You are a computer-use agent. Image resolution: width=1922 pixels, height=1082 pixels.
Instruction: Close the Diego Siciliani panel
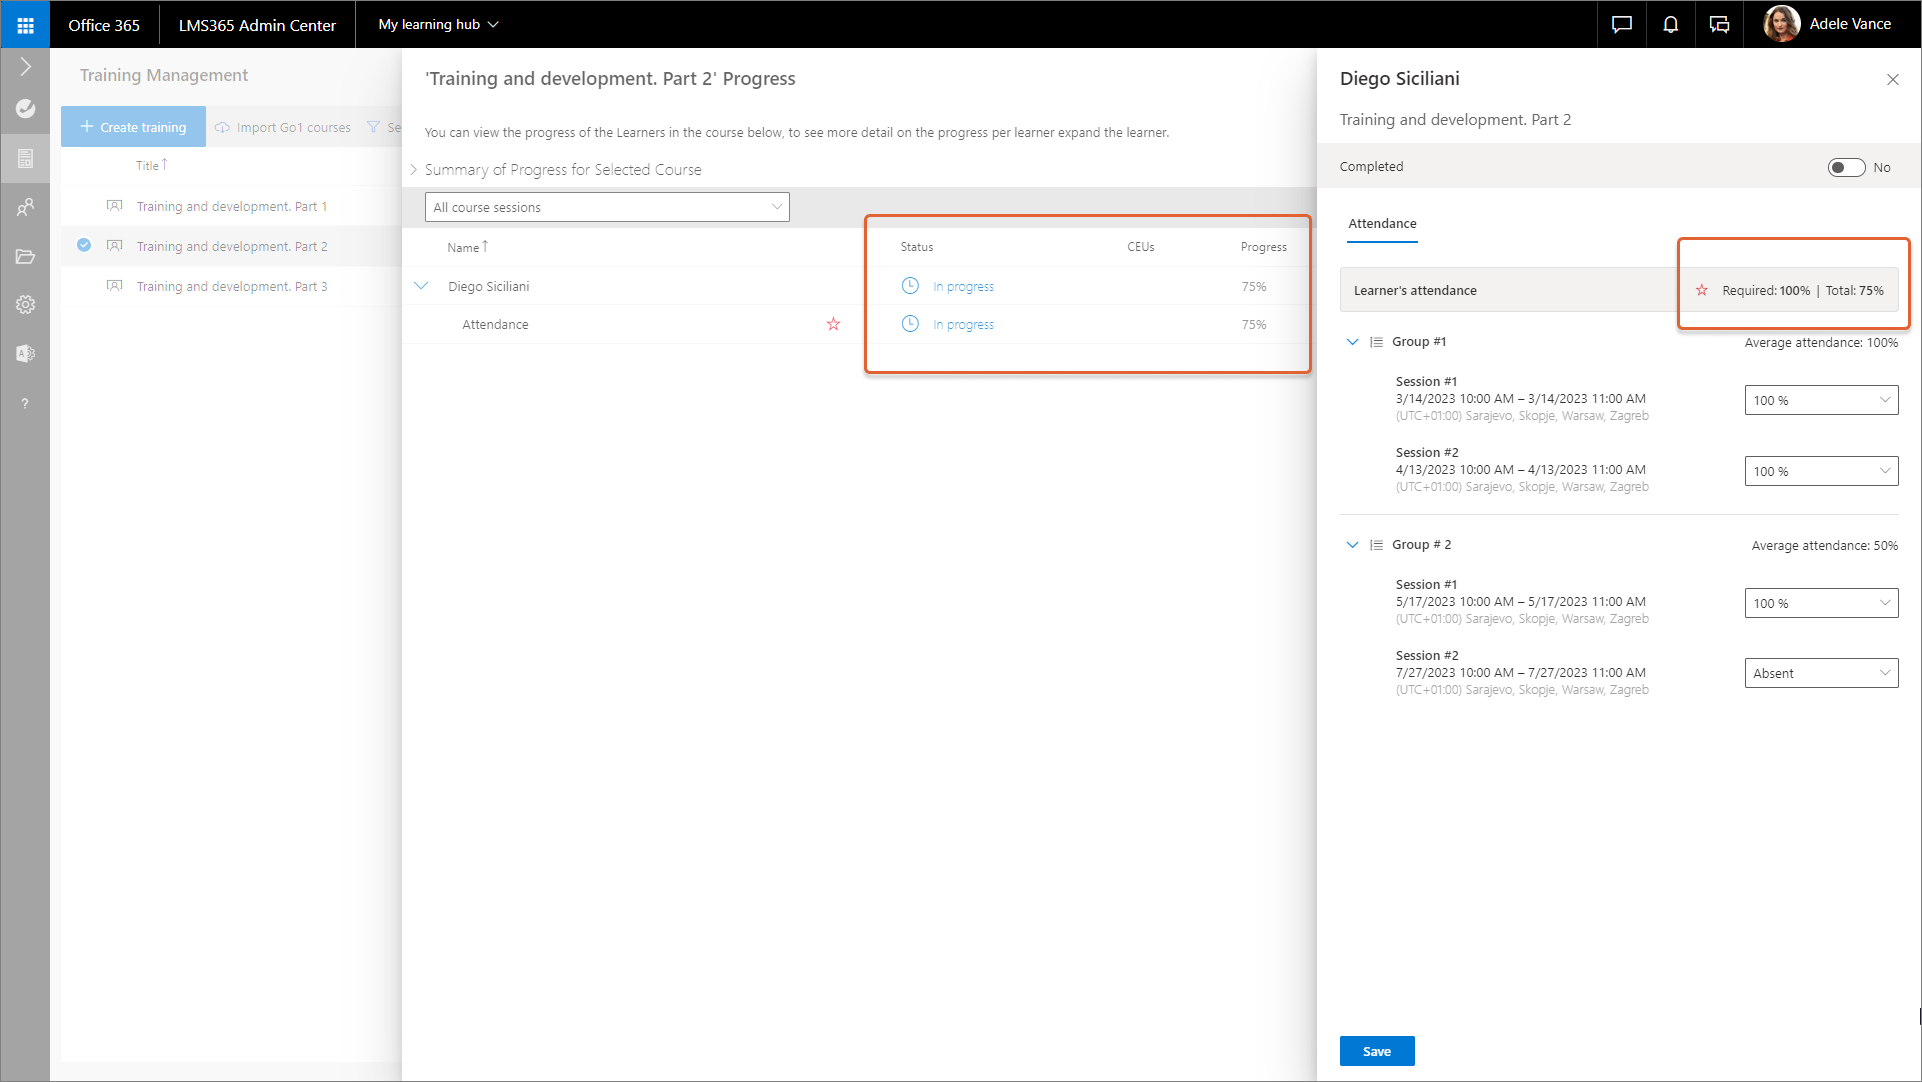pos(1892,80)
